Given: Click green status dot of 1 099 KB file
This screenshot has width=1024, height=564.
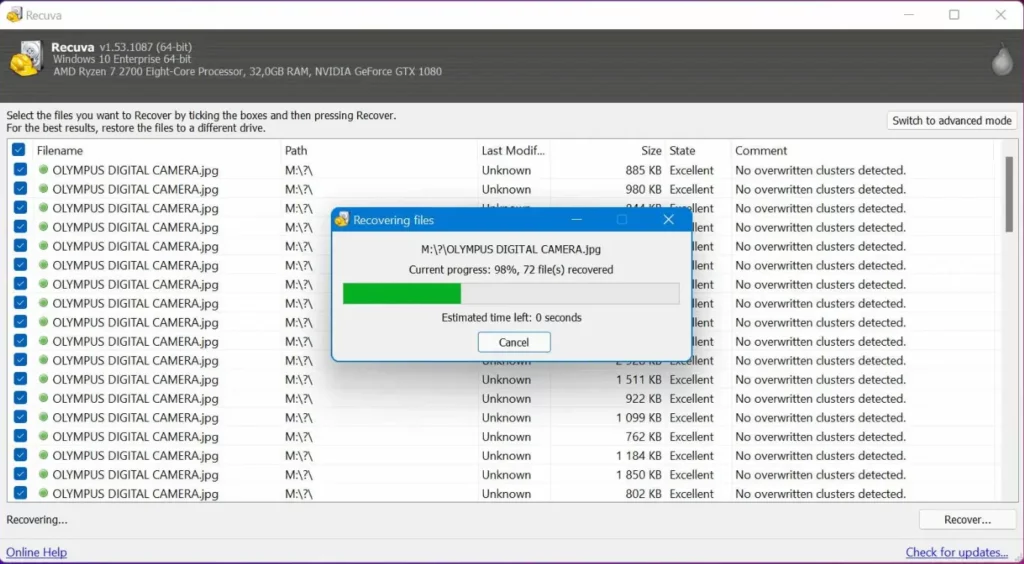Looking at the screenshot, I should coord(43,416).
